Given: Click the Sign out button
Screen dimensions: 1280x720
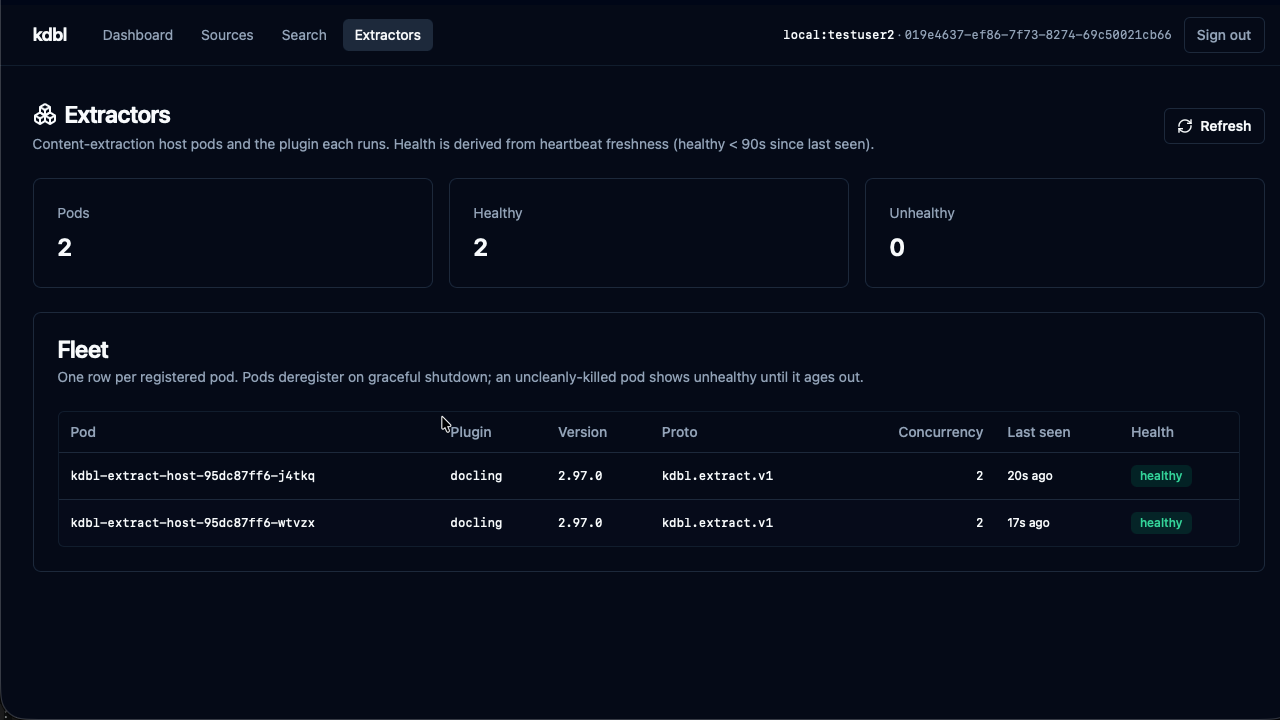Looking at the screenshot, I should click(1224, 35).
